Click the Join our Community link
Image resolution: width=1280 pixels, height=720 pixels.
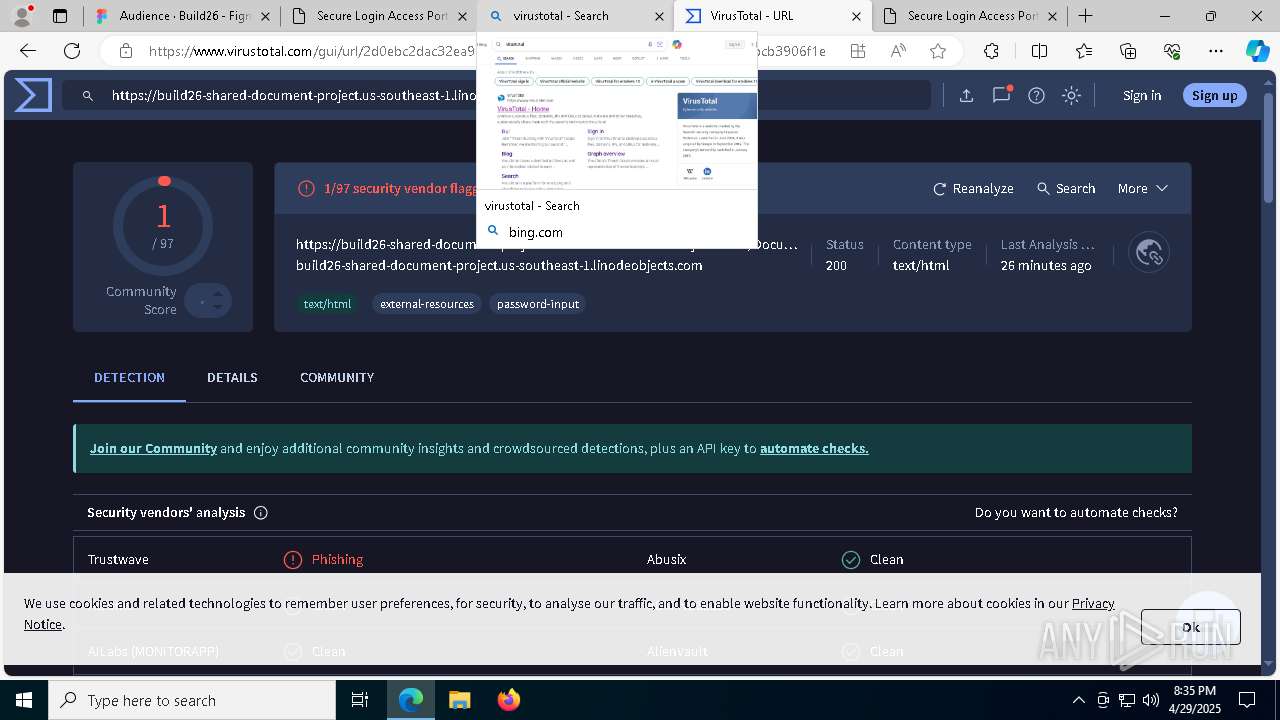click(x=153, y=448)
